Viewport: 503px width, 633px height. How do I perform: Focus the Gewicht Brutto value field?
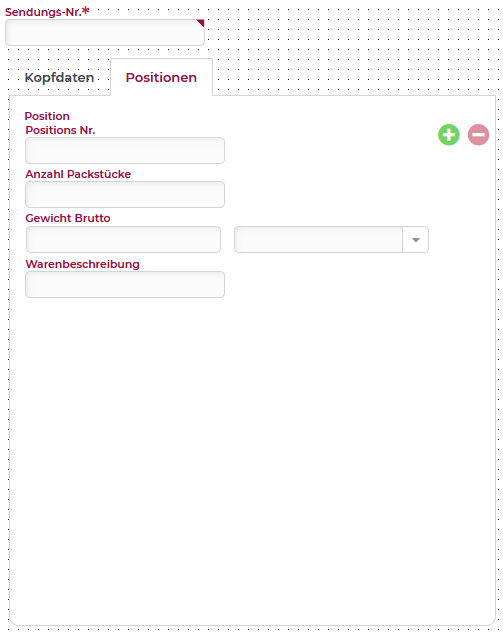[x=124, y=240]
